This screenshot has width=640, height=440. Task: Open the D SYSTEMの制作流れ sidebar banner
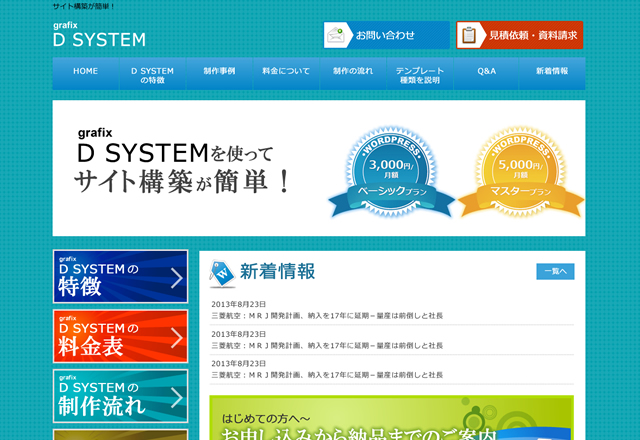click(120, 396)
